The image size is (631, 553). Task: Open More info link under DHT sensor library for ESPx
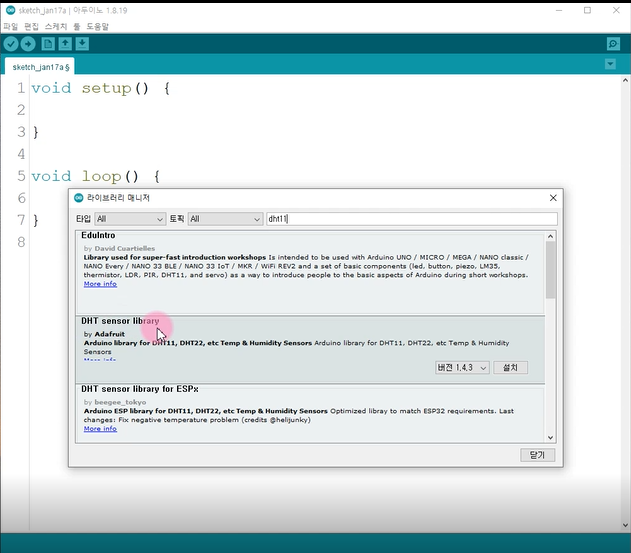click(x=100, y=429)
